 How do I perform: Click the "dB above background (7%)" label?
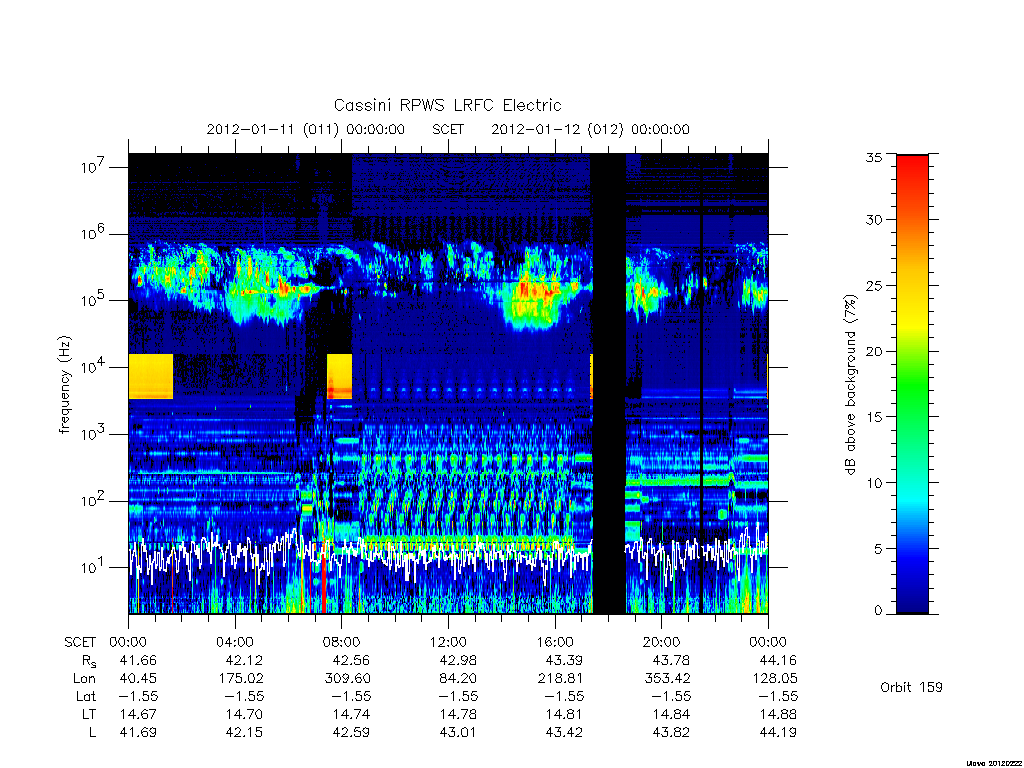(x=850, y=385)
